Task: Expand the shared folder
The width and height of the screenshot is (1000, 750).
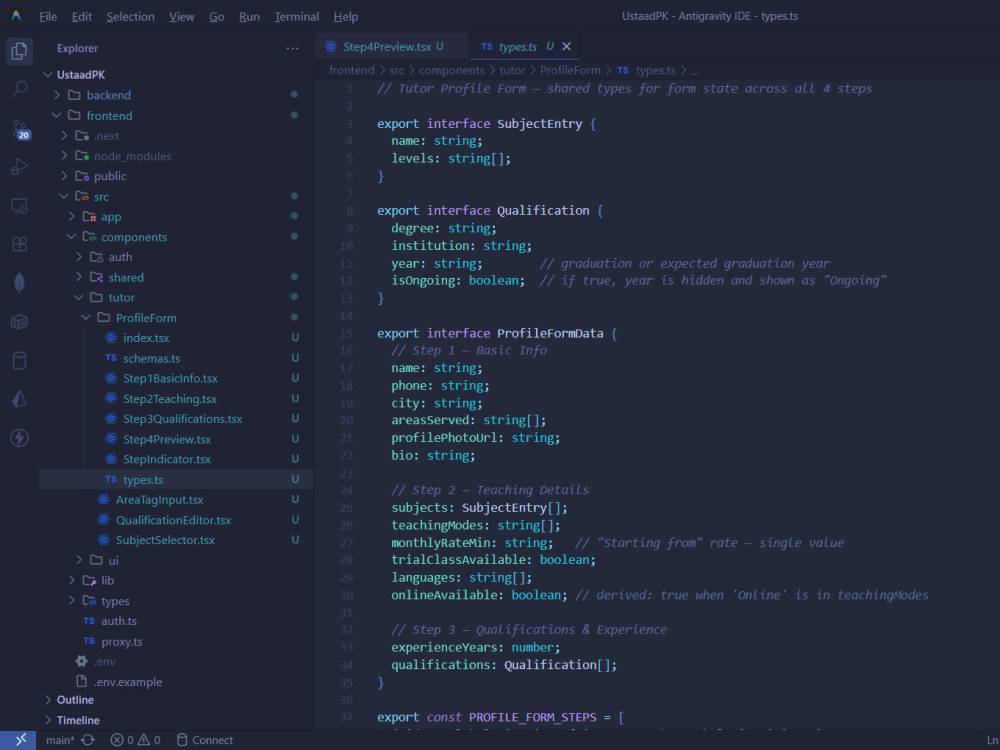Action: coord(176,277)
